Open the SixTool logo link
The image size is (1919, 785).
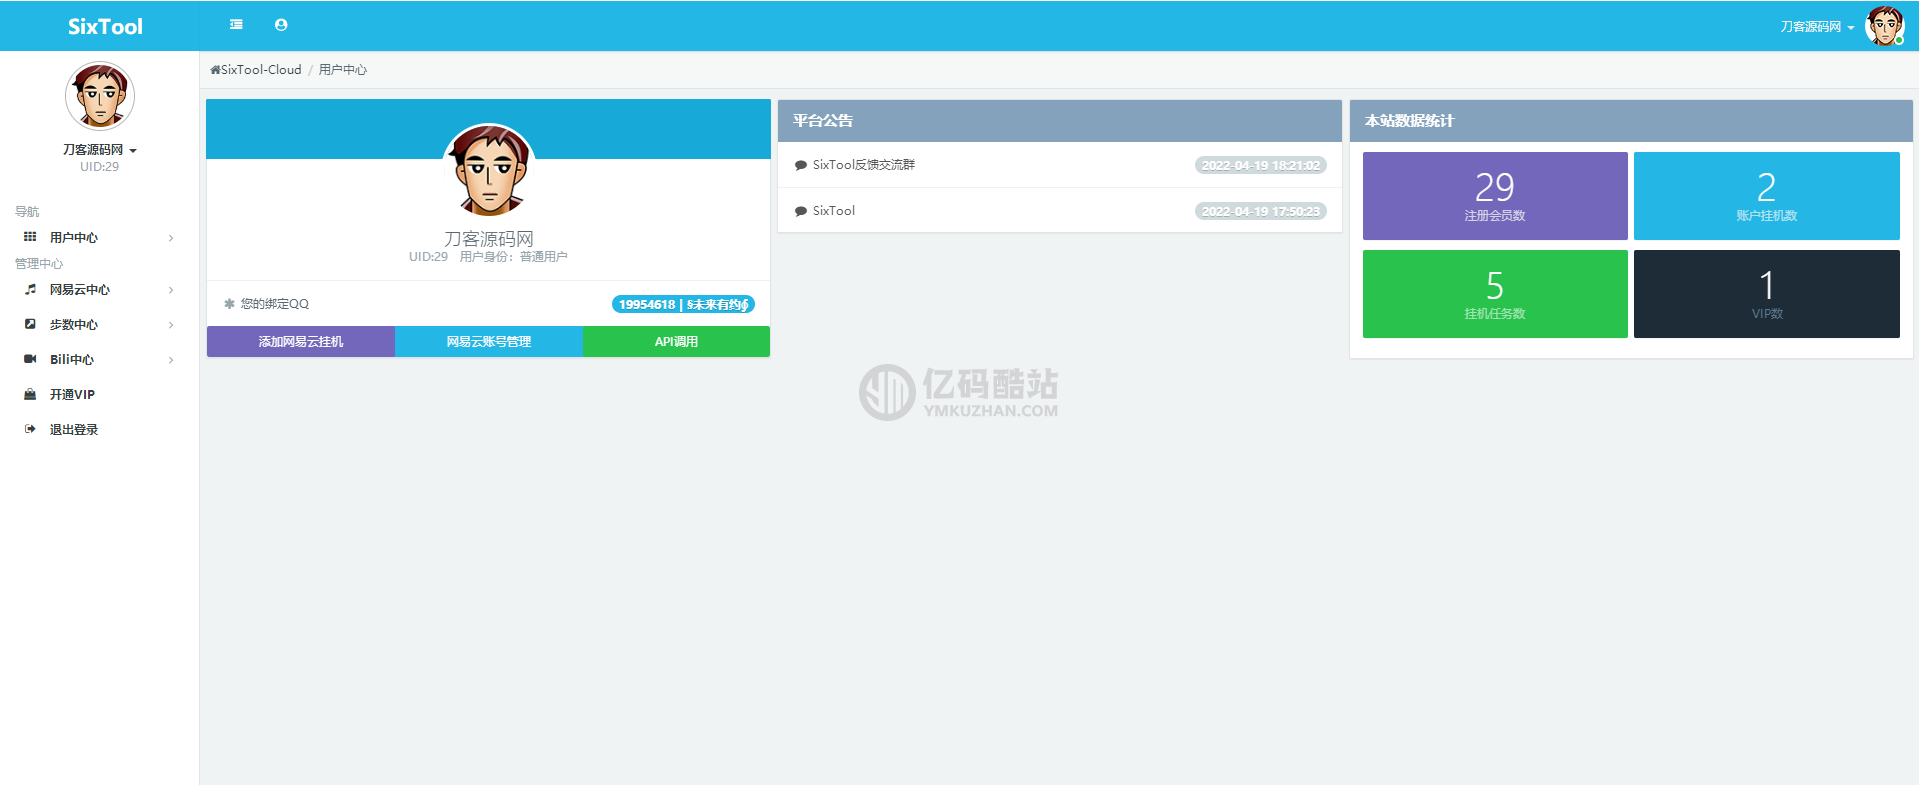[x=105, y=27]
